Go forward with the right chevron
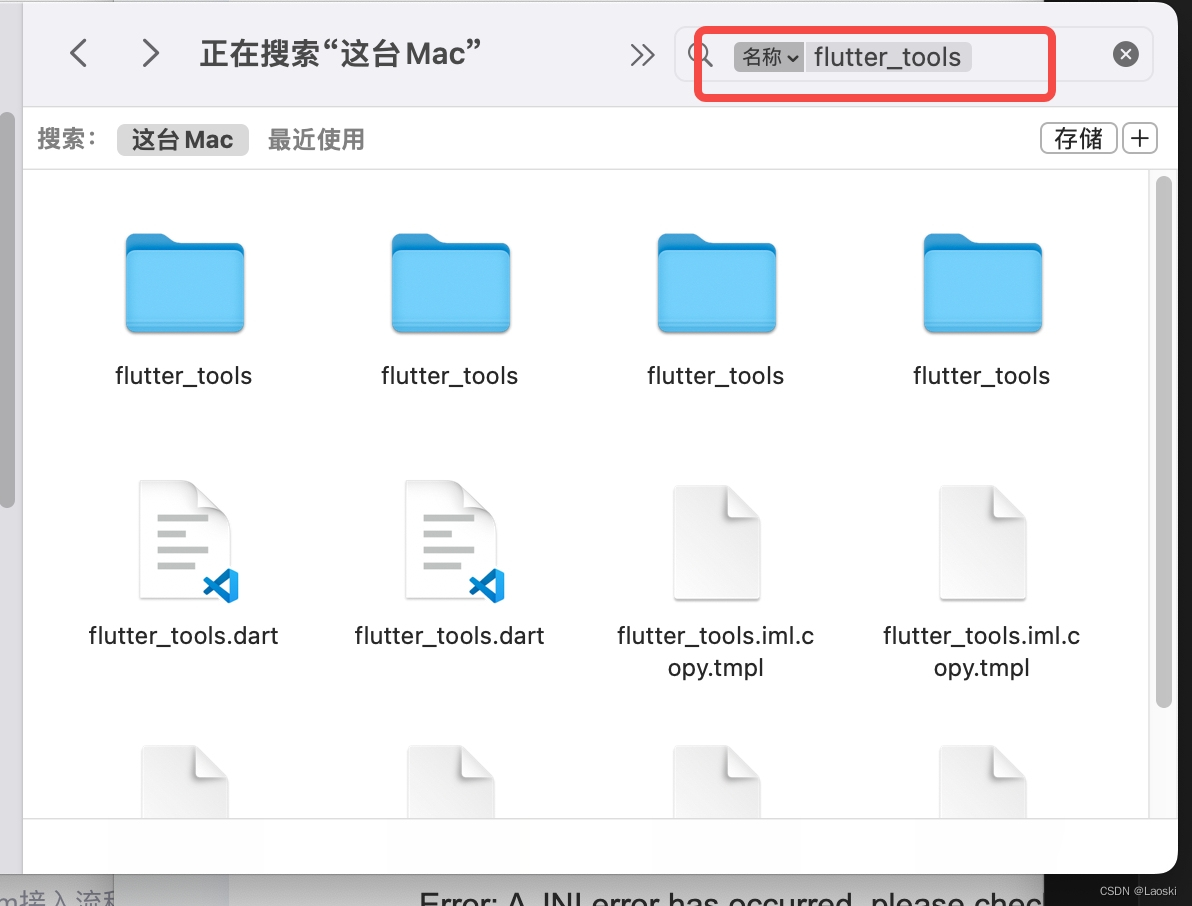This screenshot has height=906, width=1192. tap(151, 53)
